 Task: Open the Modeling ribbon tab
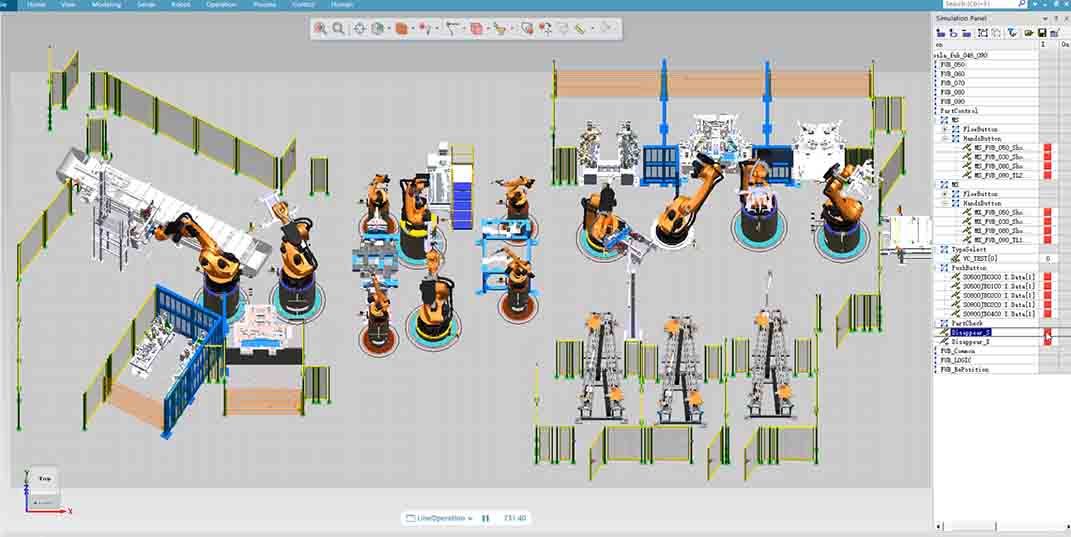pyautogui.click(x=106, y=5)
